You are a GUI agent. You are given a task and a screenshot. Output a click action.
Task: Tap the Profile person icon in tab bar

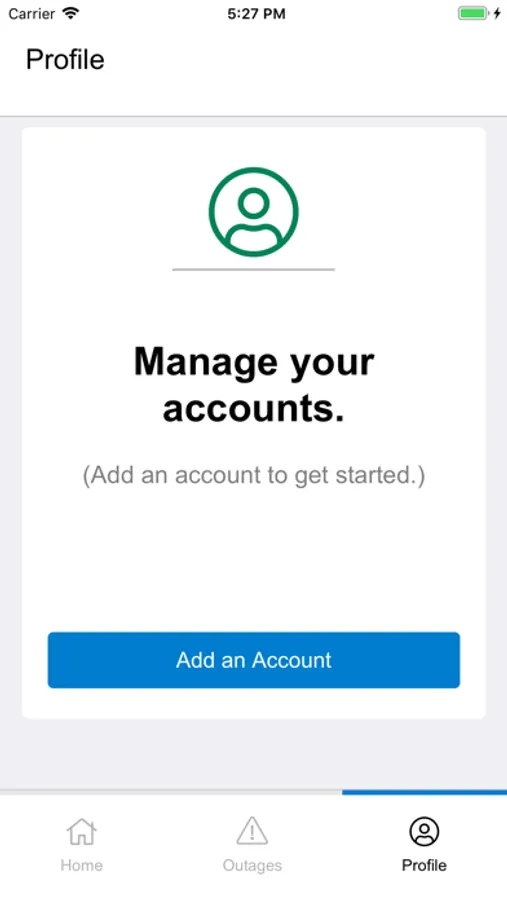coord(424,832)
